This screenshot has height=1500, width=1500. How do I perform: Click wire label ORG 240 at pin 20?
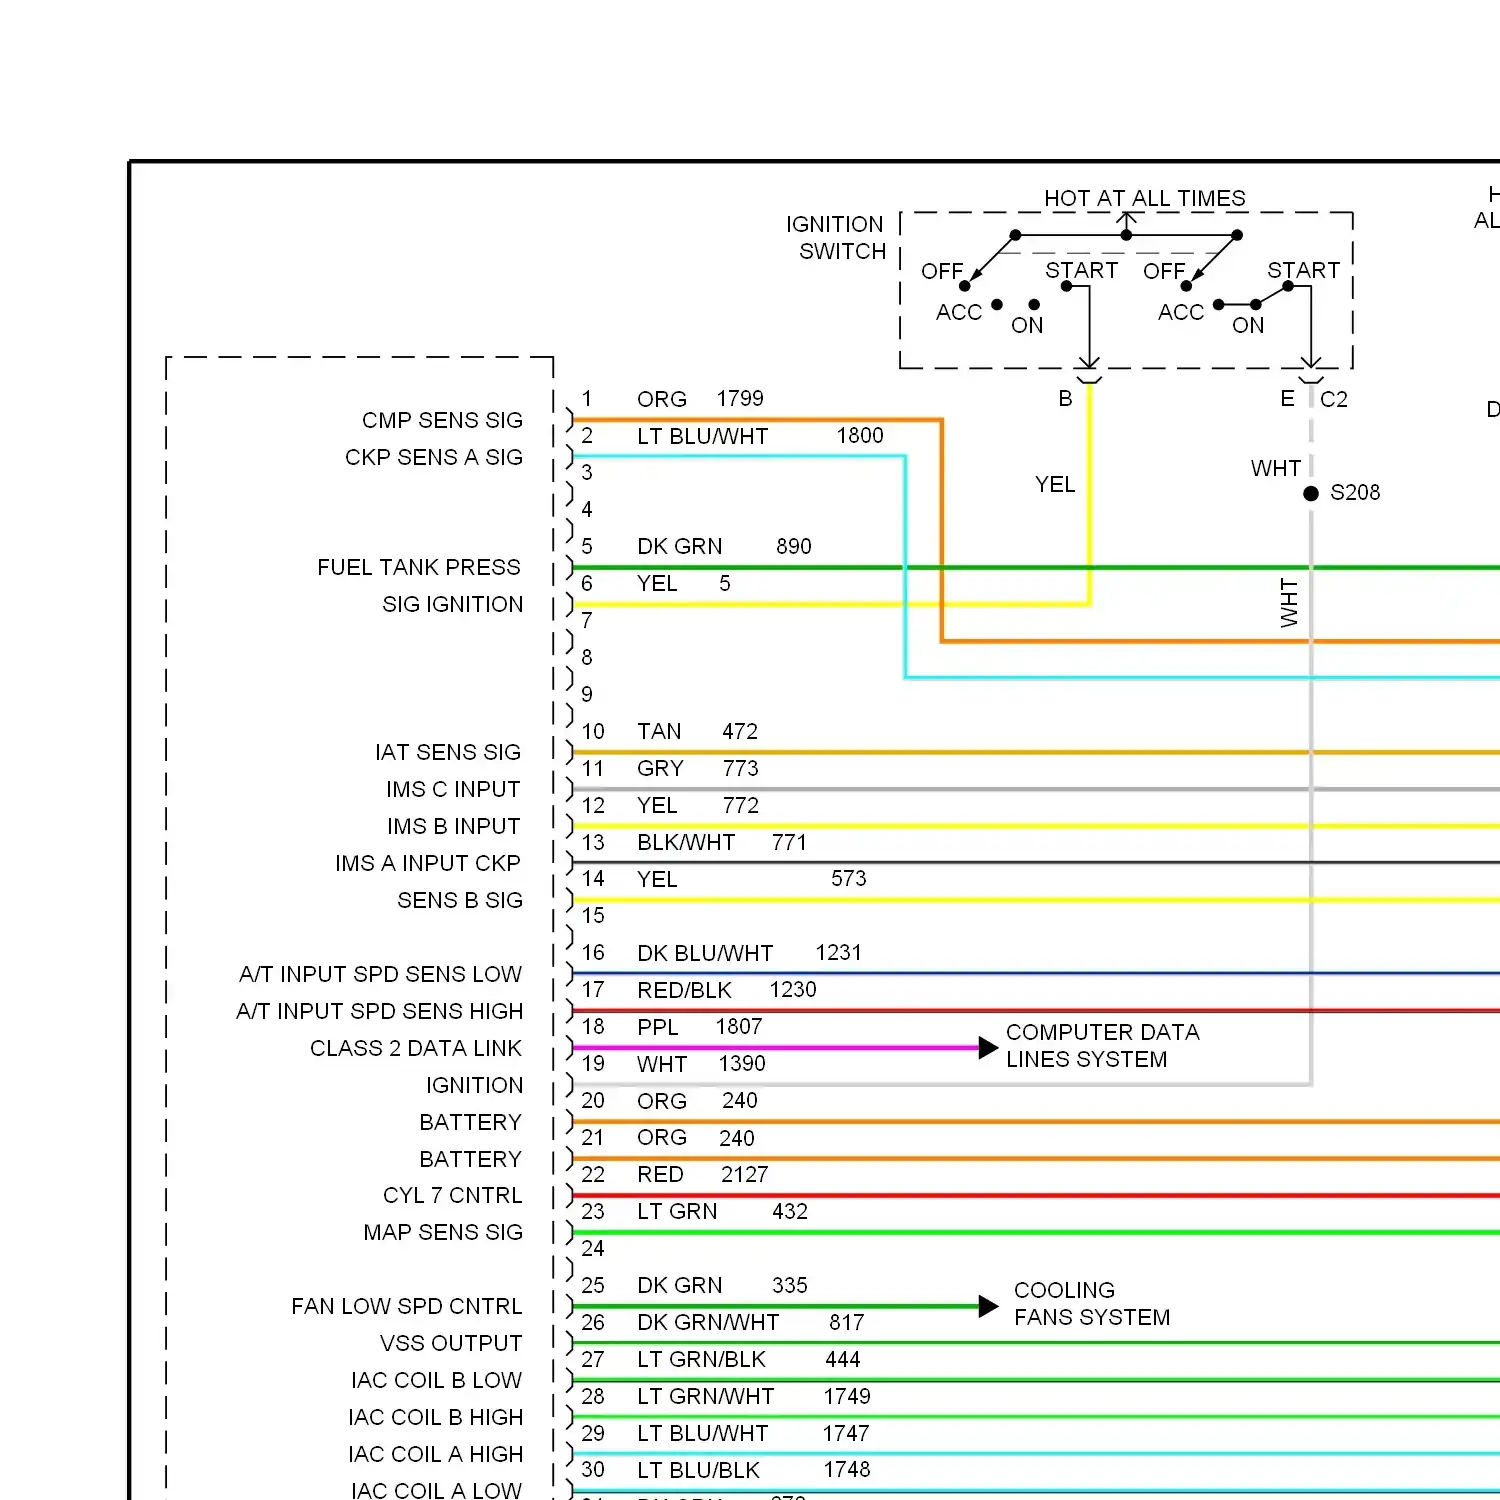pyautogui.click(x=697, y=1101)
